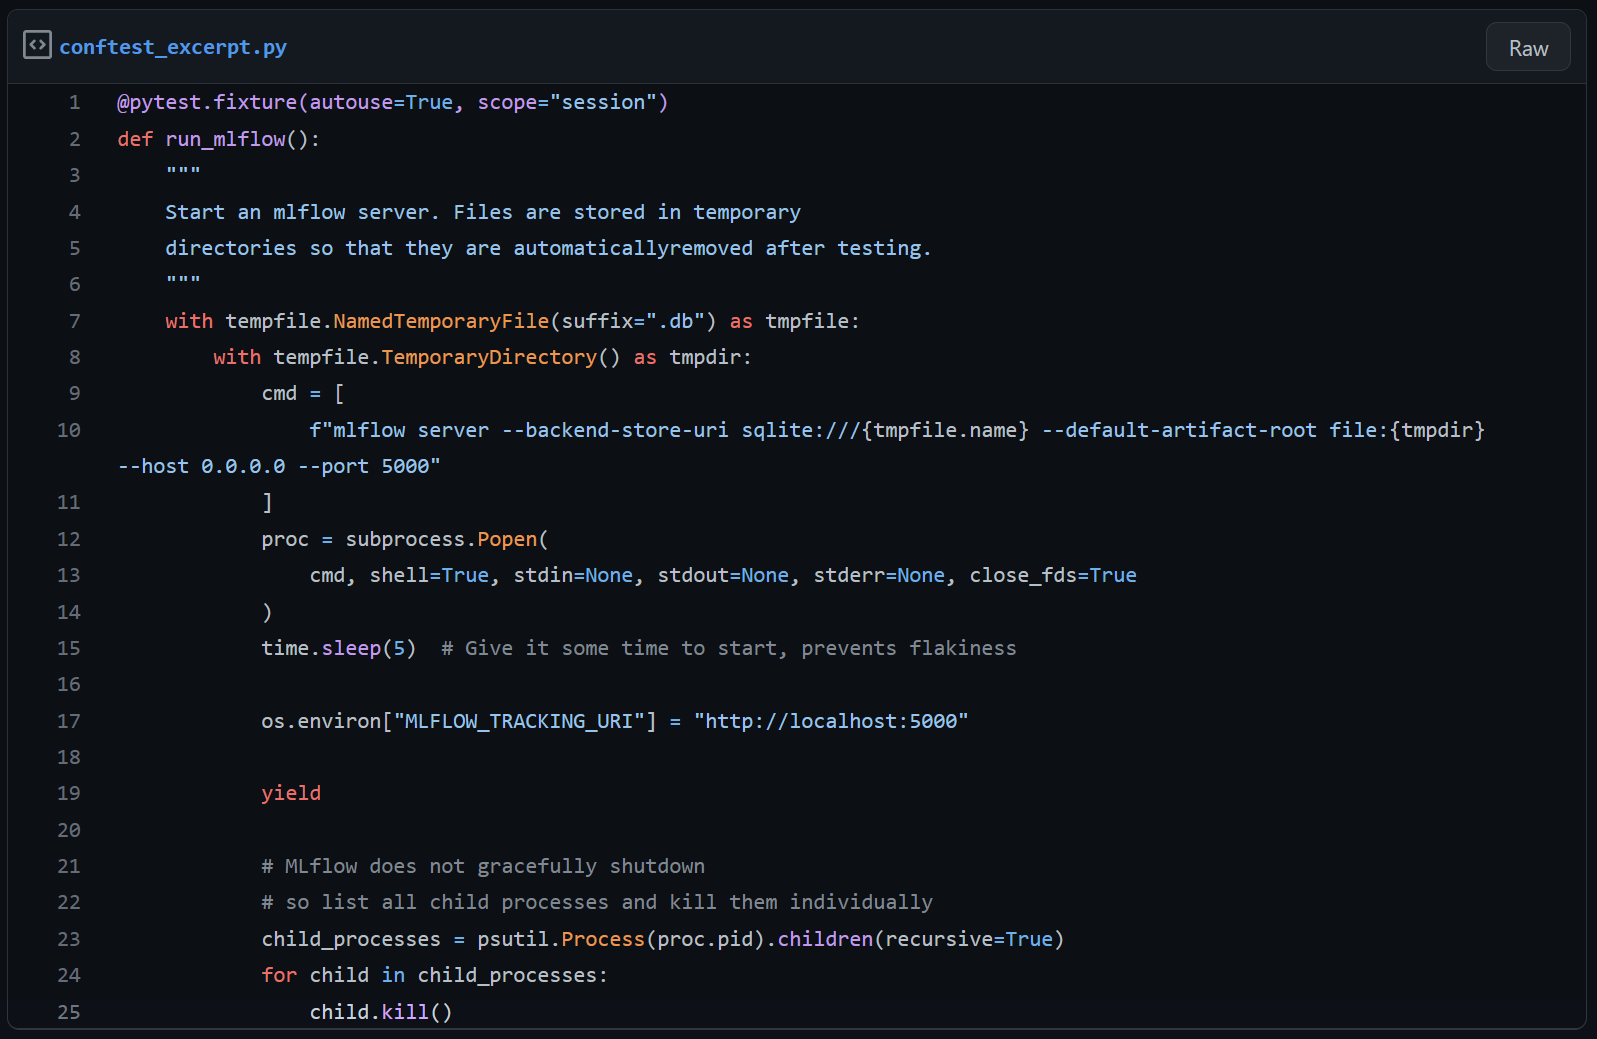
Task: Click child.kill() on line 25
Action: (x=381, y=1012)
